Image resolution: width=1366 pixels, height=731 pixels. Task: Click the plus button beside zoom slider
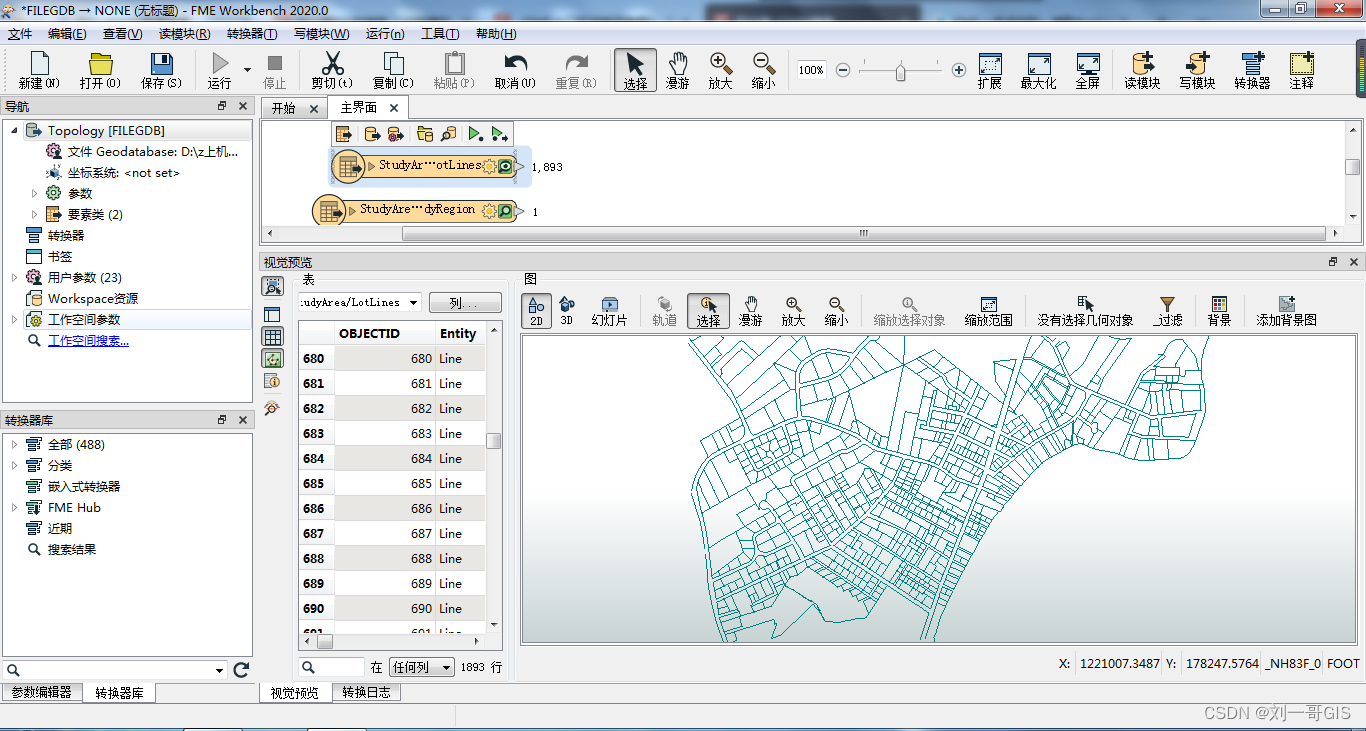coord(959,70)
